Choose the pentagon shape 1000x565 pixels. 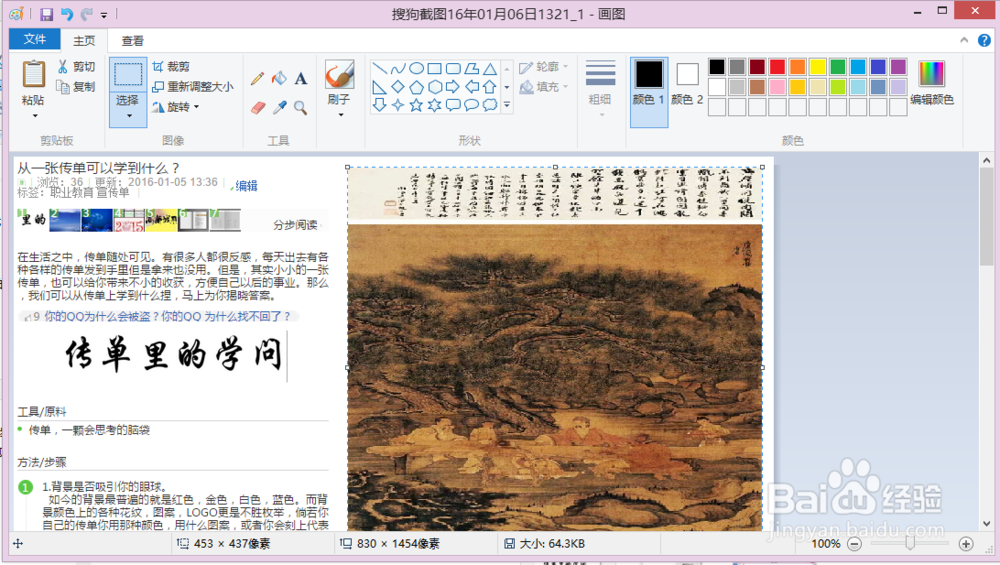coord(416,87)
